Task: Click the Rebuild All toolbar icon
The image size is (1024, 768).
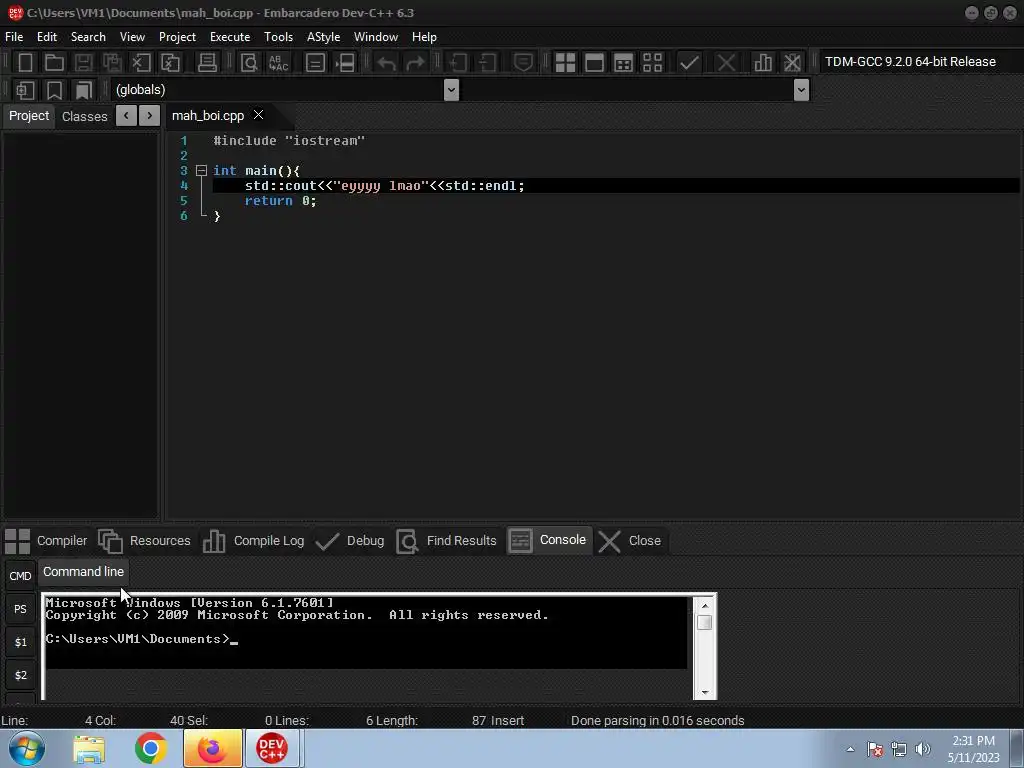Action: click(652, 63)
